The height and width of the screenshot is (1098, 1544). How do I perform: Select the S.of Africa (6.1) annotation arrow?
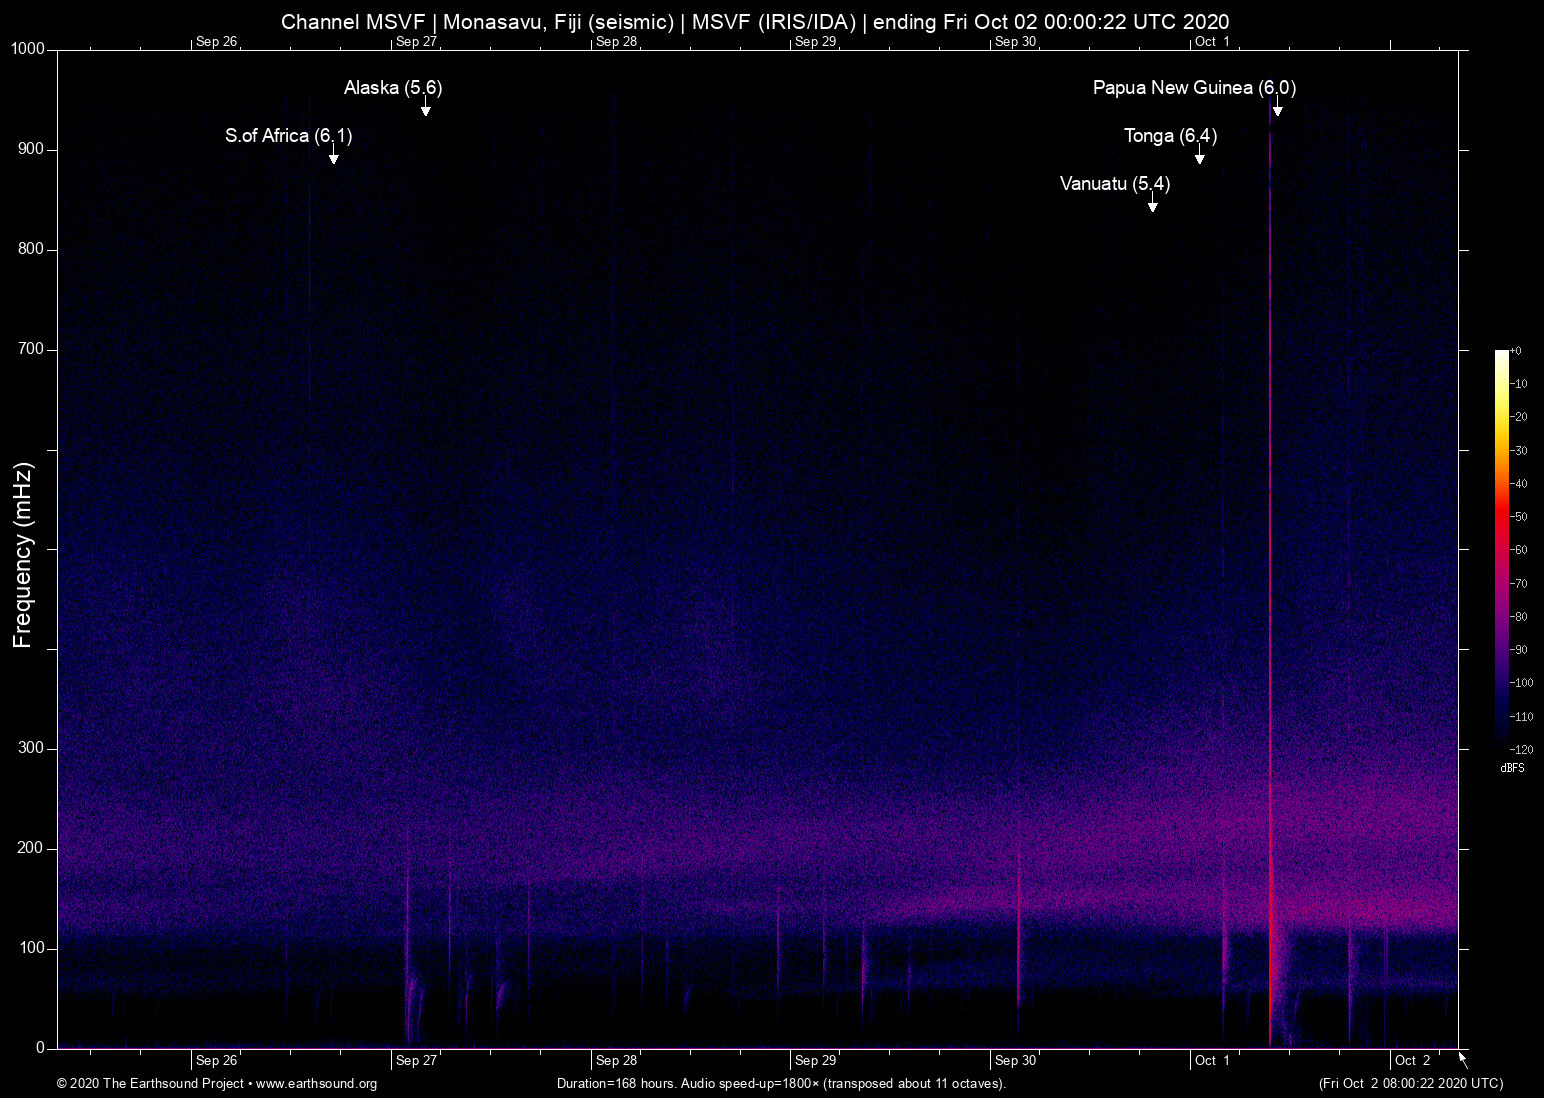click(x=332, y=156)
